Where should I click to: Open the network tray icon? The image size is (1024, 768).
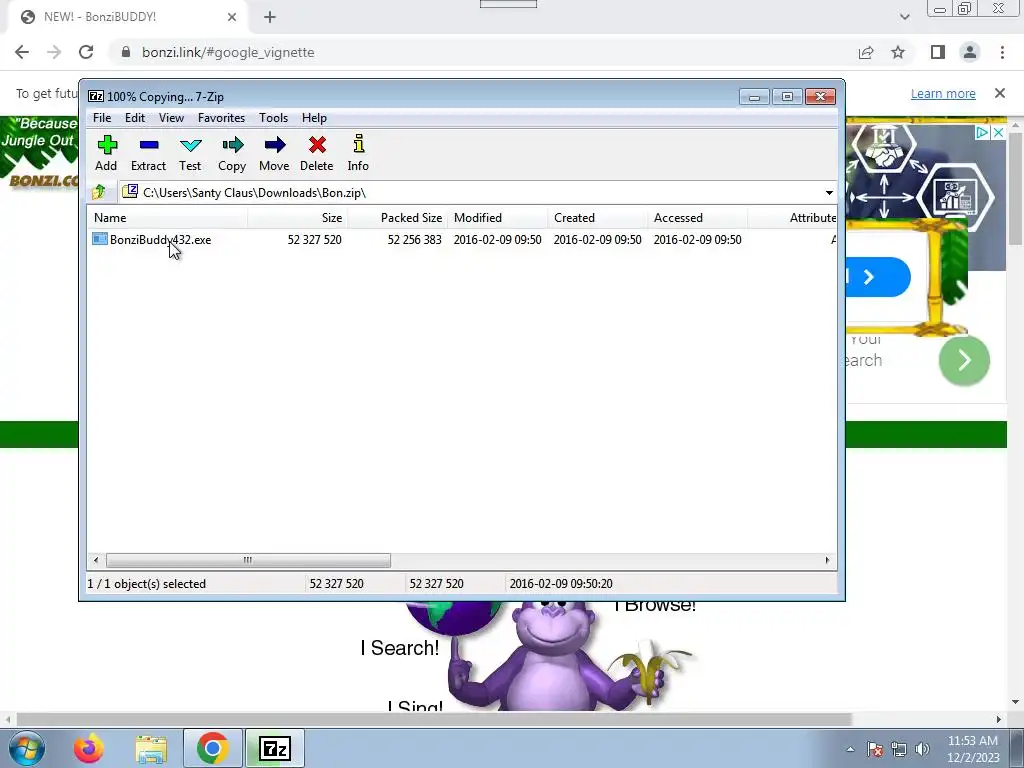coord(899,749)
